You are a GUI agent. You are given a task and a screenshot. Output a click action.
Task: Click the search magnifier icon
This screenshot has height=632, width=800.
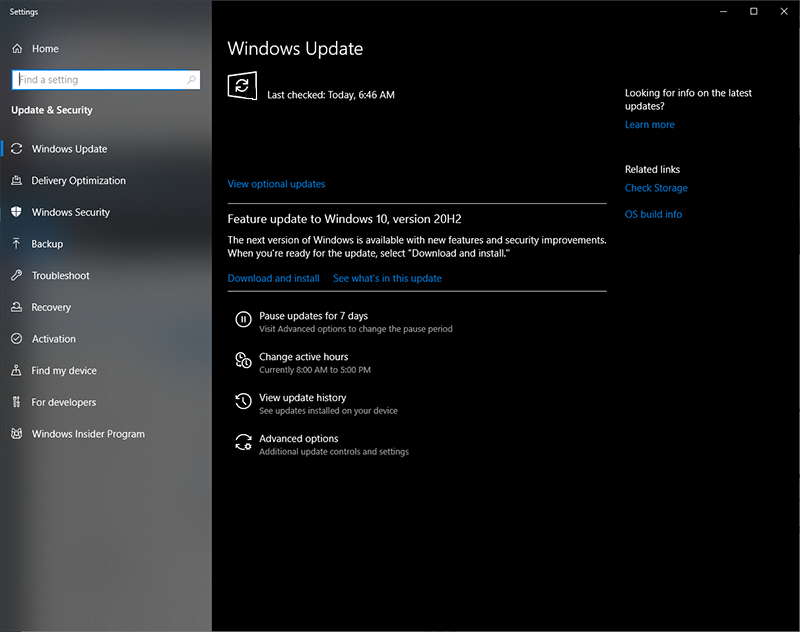pos(191,80)
